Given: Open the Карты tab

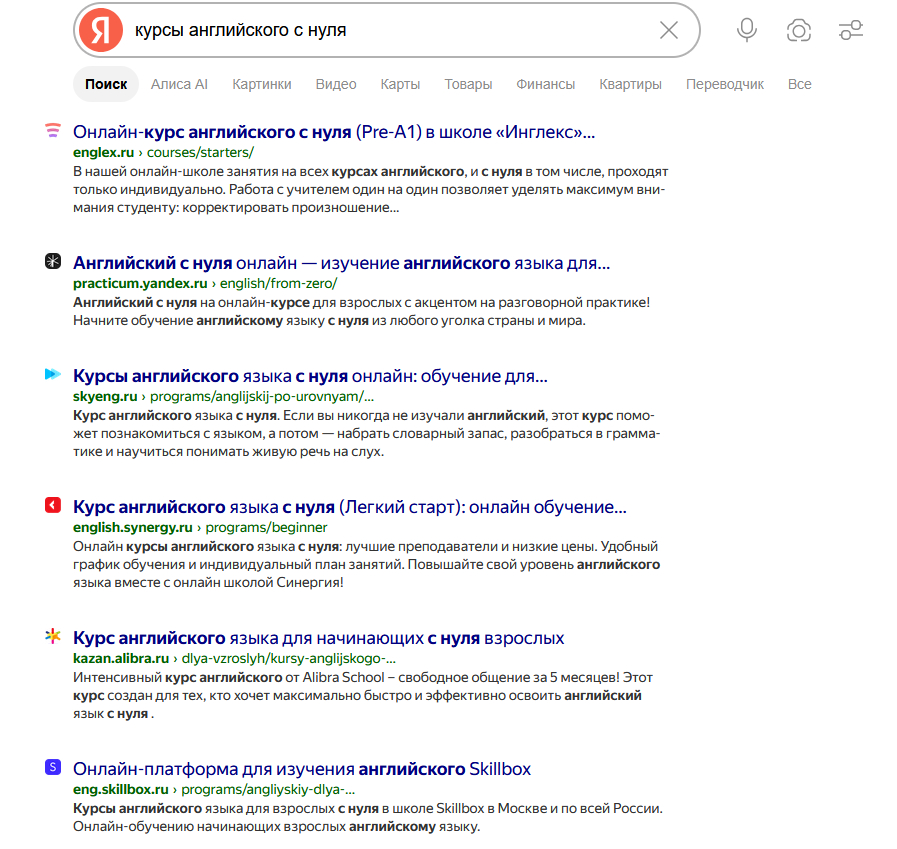Looking at the screenshot, I should point(400,84).
